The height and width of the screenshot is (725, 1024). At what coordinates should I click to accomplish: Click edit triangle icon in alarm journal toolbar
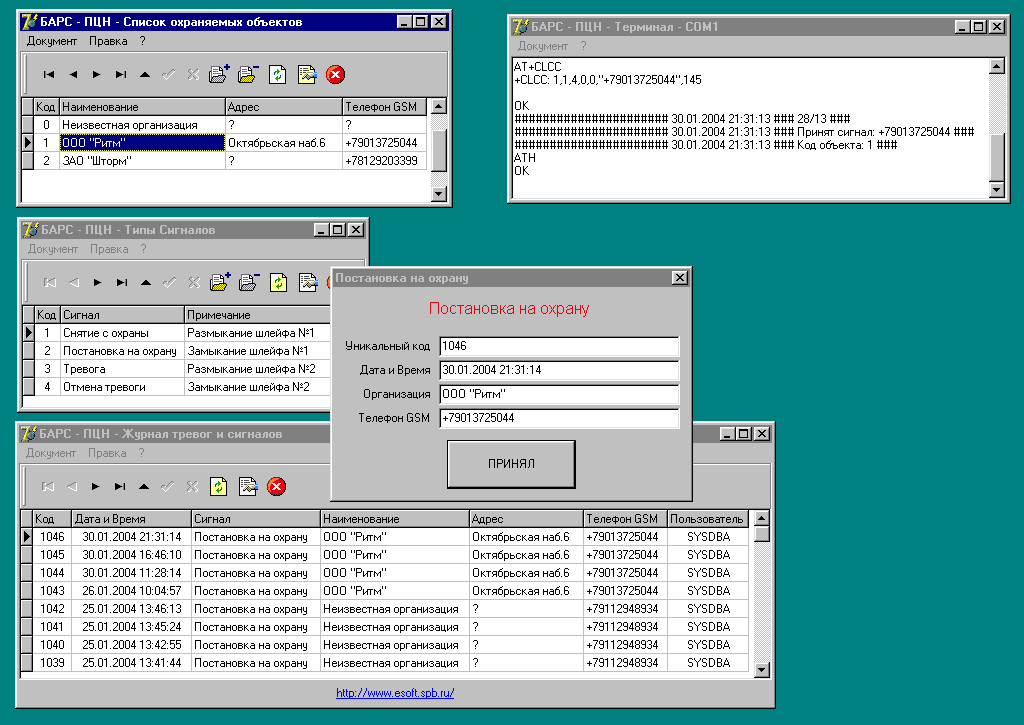tap(144, 487)
